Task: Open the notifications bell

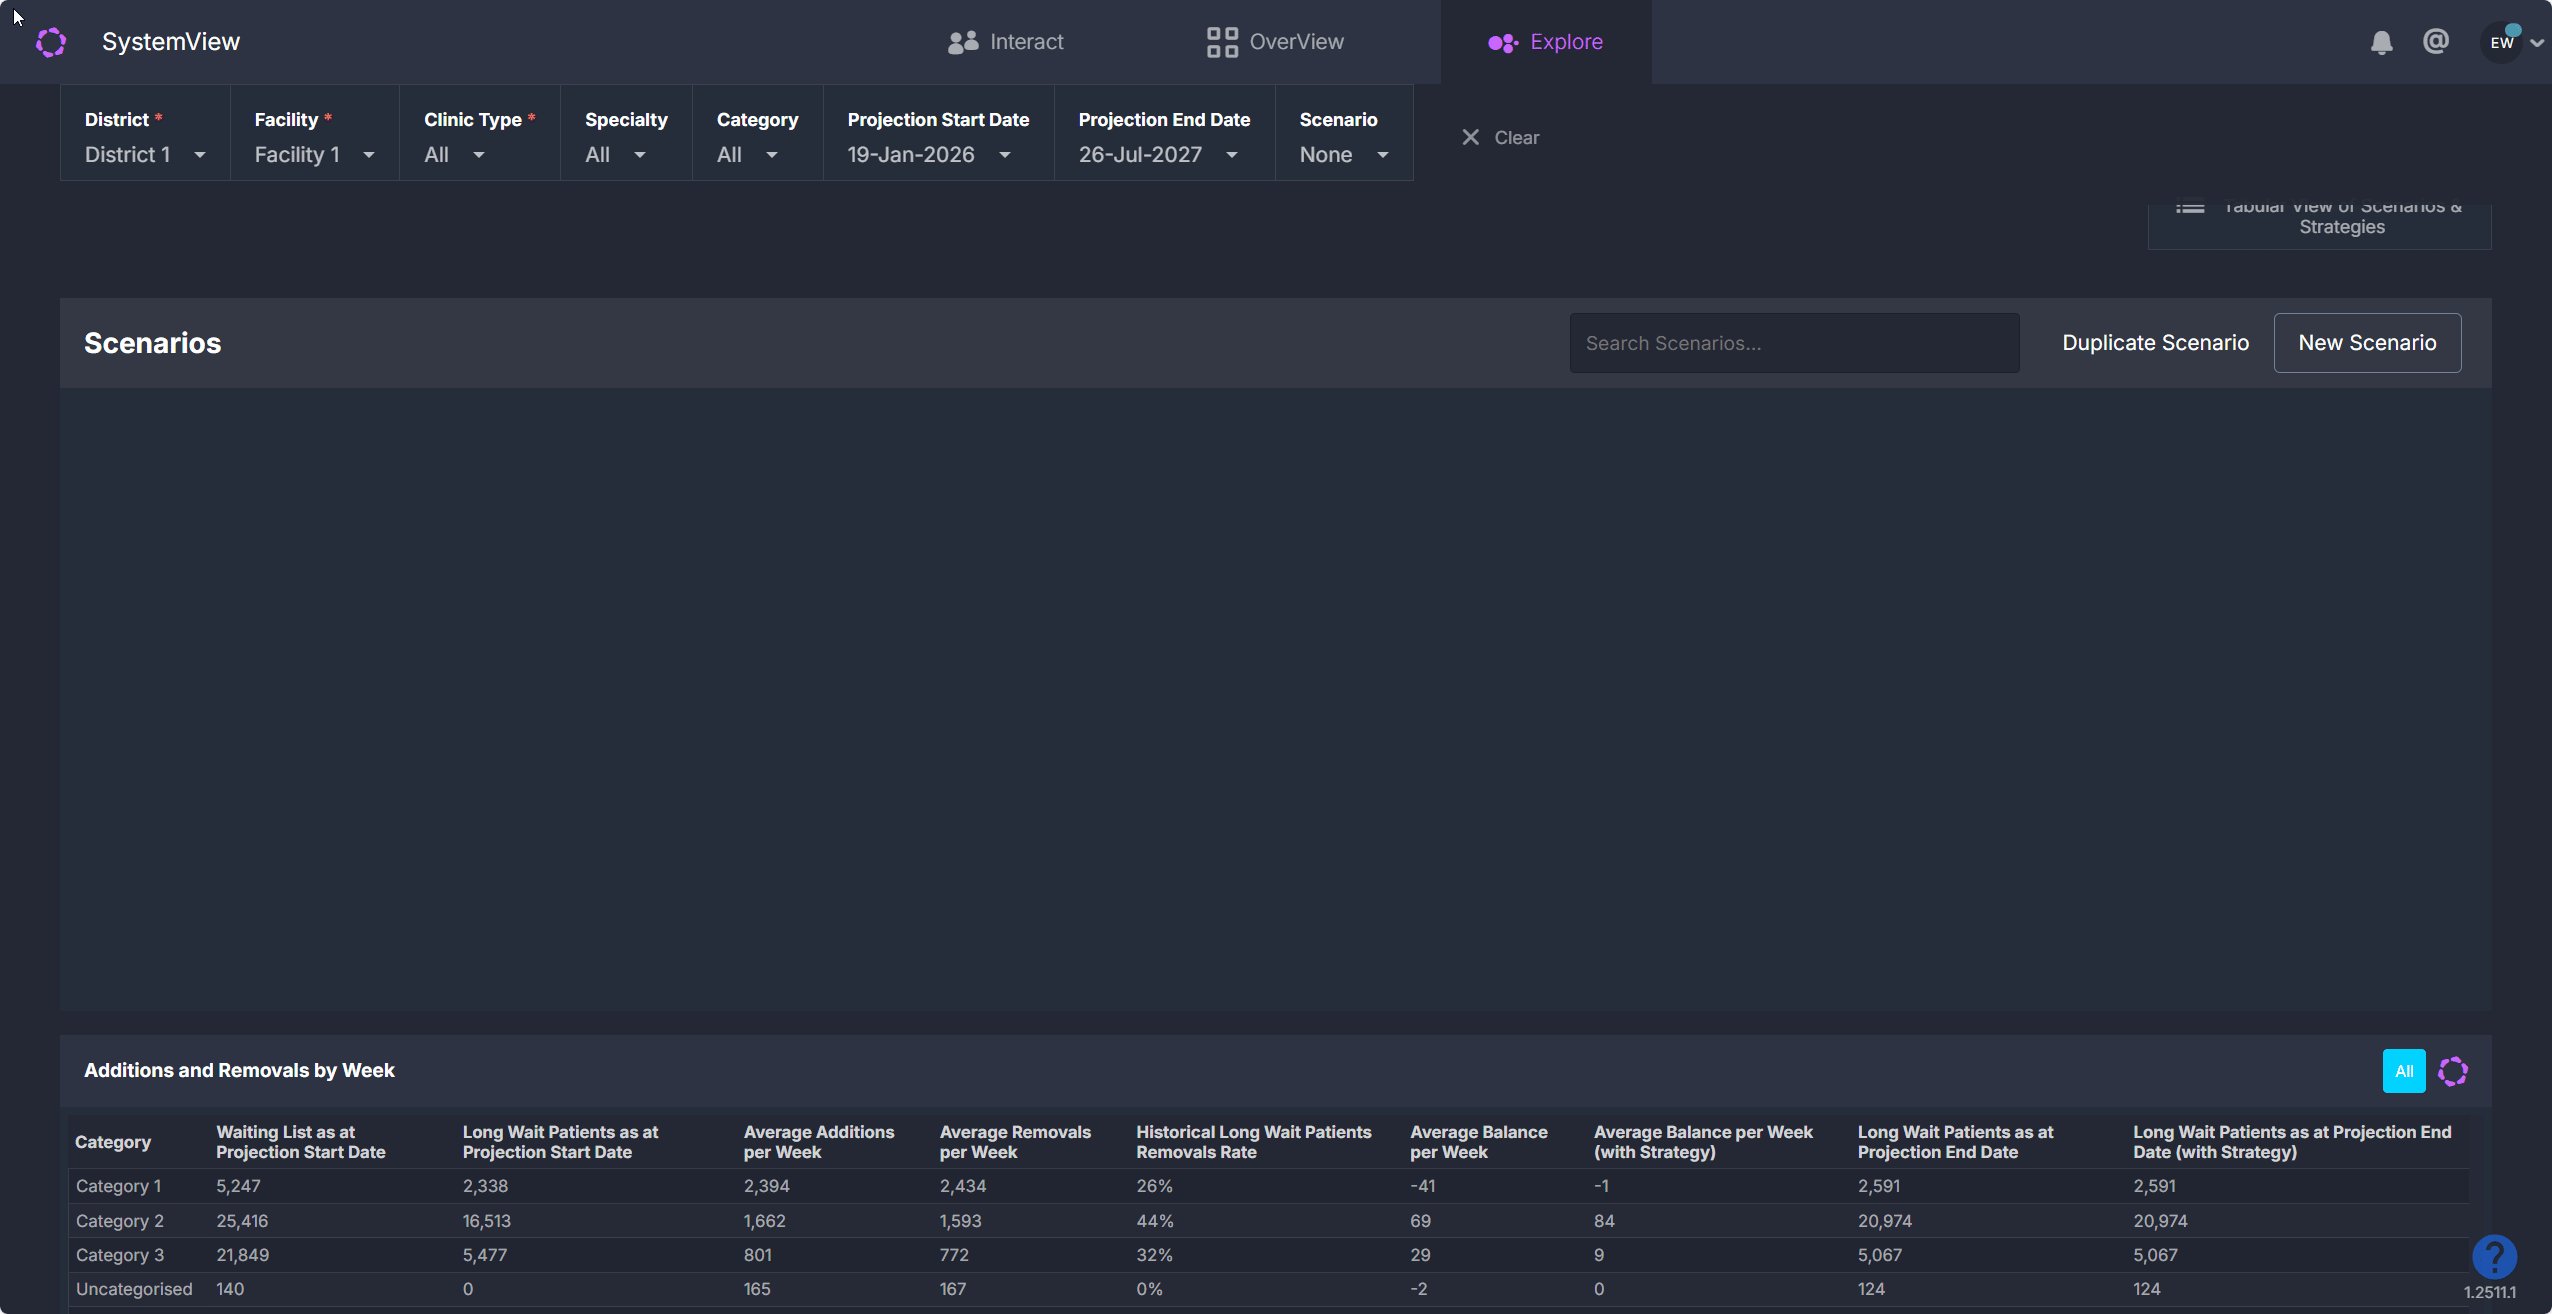Action: tap(2381, 42)
